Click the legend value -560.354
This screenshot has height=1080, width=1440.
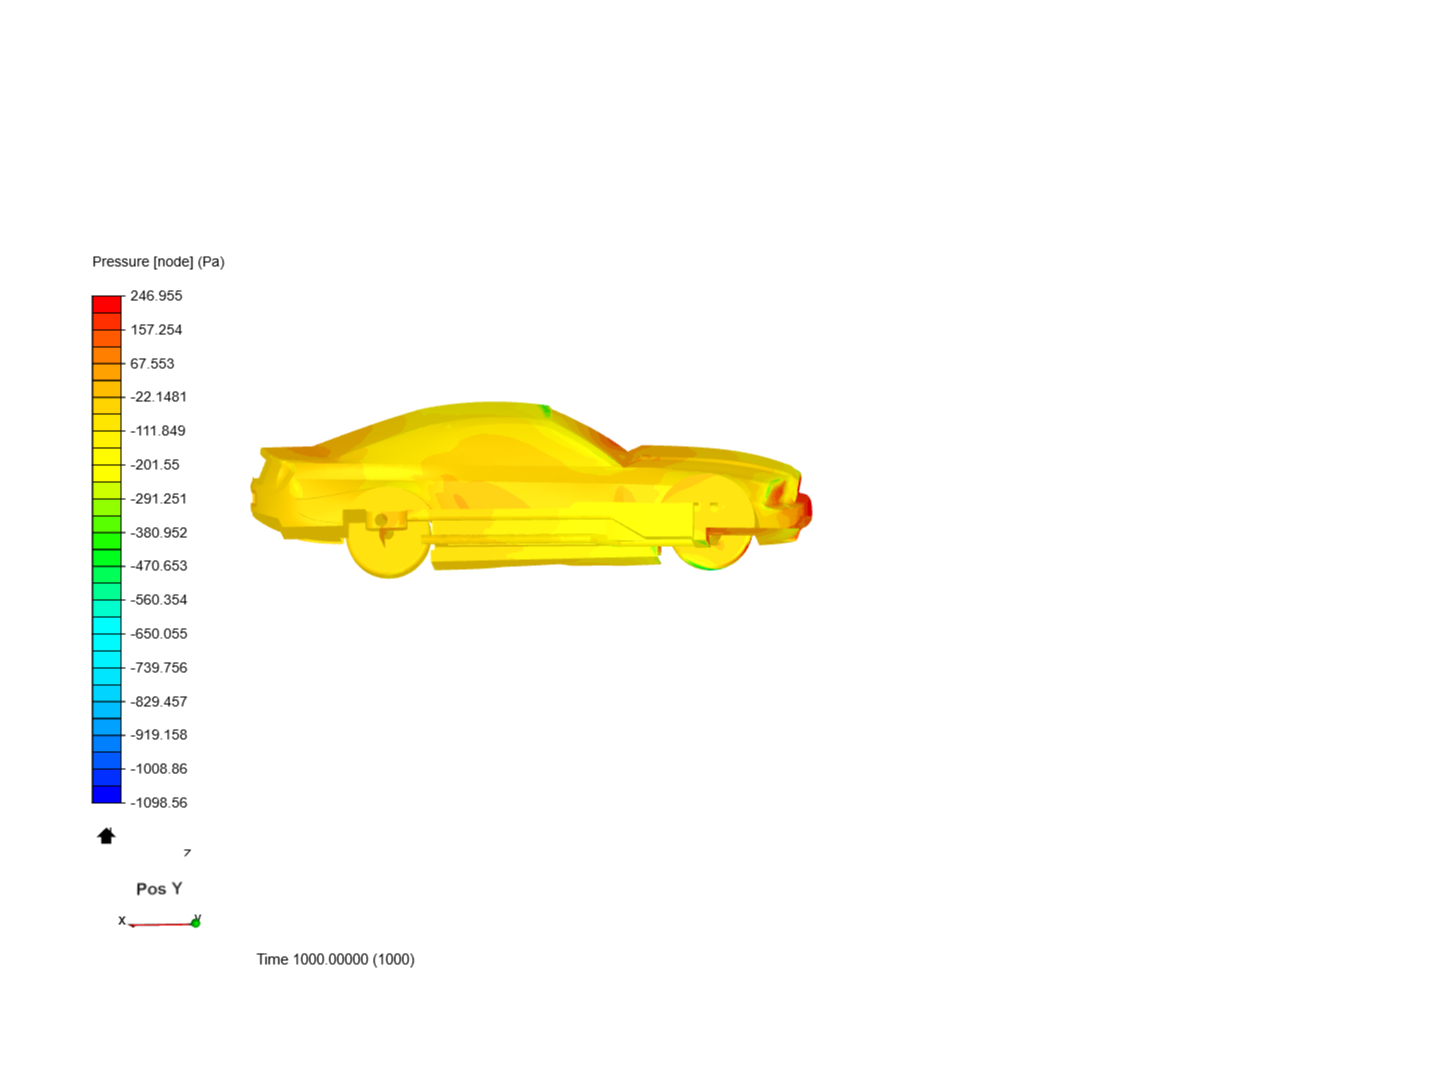coord(158,600)
